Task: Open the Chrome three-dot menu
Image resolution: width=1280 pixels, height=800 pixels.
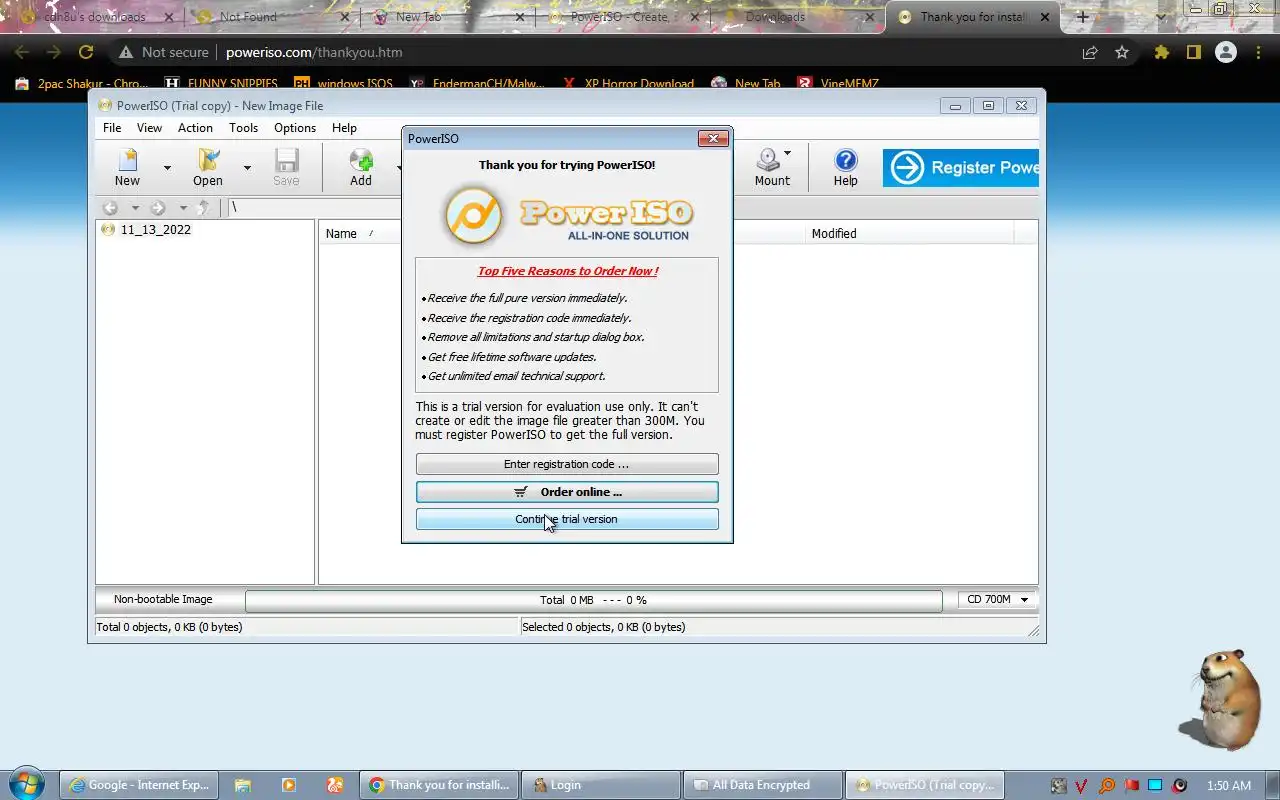Action: click(x=1259, y=52)
